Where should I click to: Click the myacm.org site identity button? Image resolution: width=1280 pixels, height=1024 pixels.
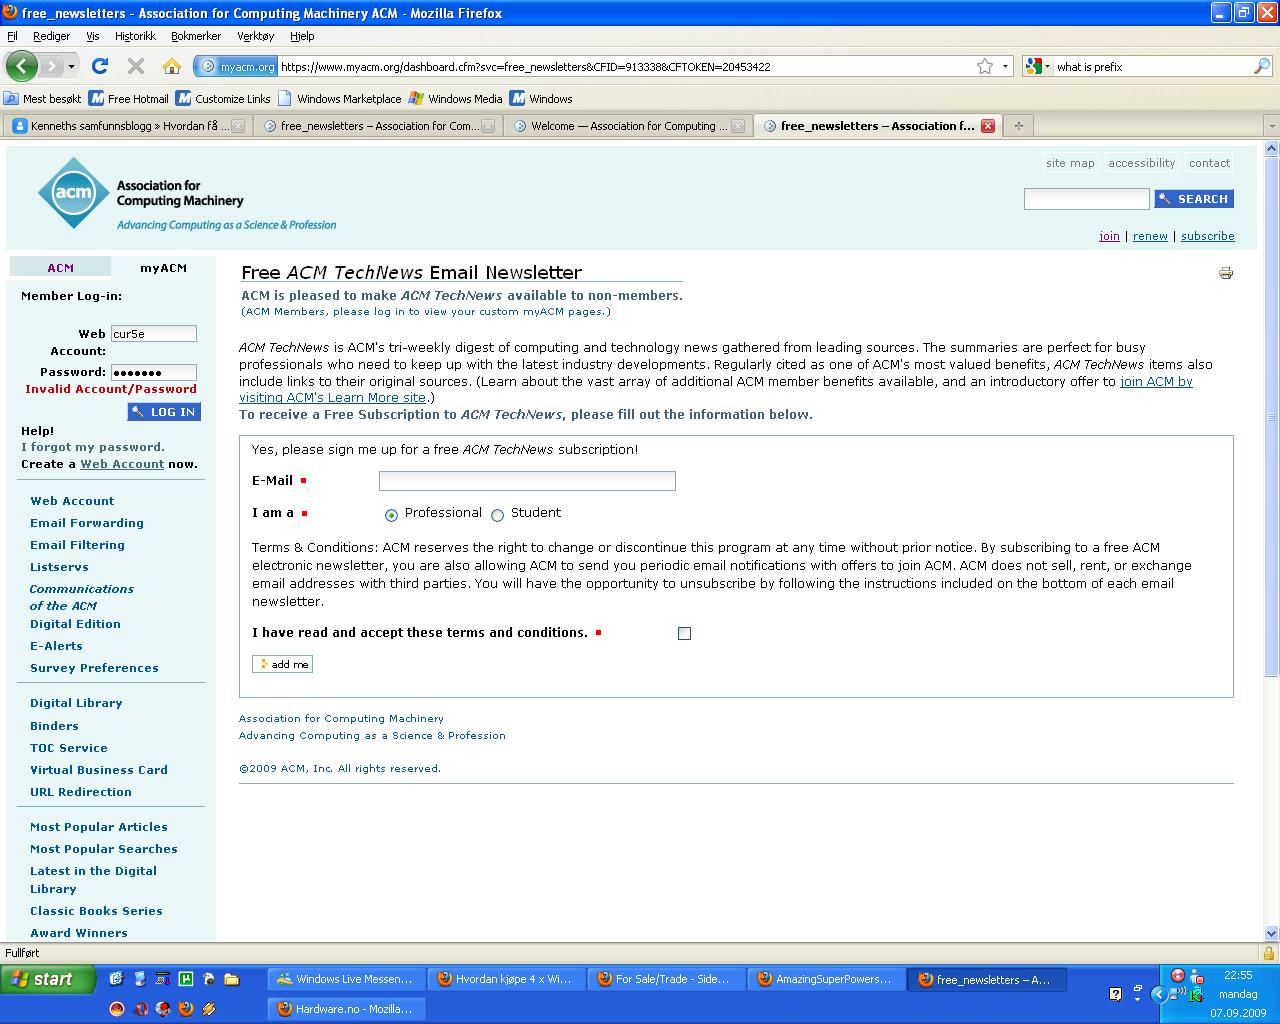235,67
